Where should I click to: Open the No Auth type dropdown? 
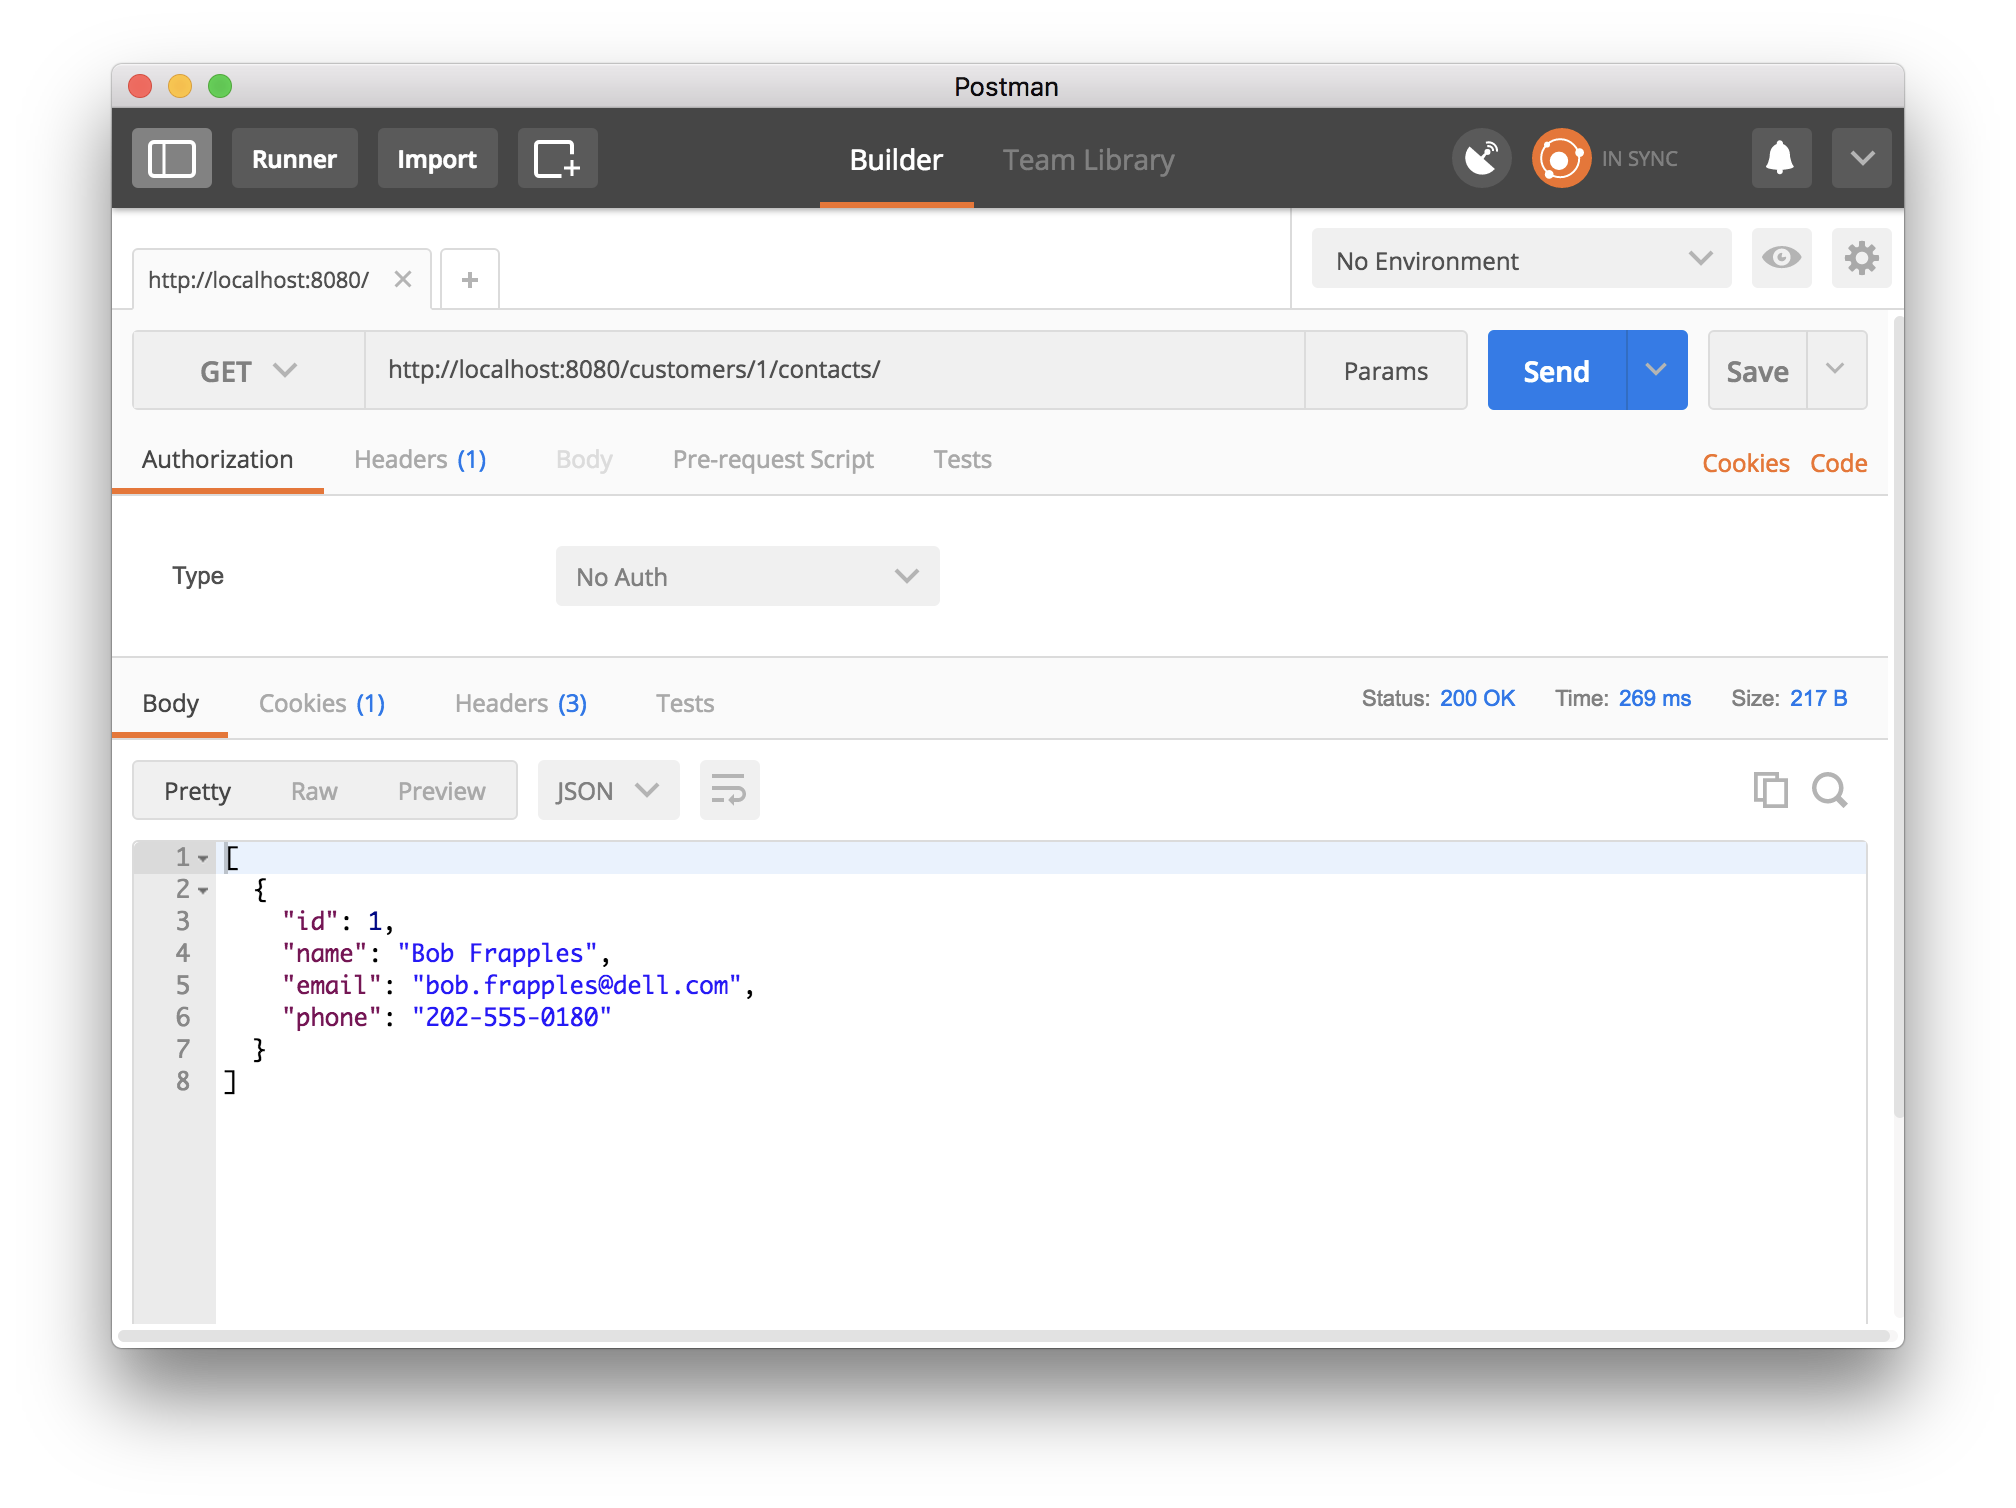747,577
